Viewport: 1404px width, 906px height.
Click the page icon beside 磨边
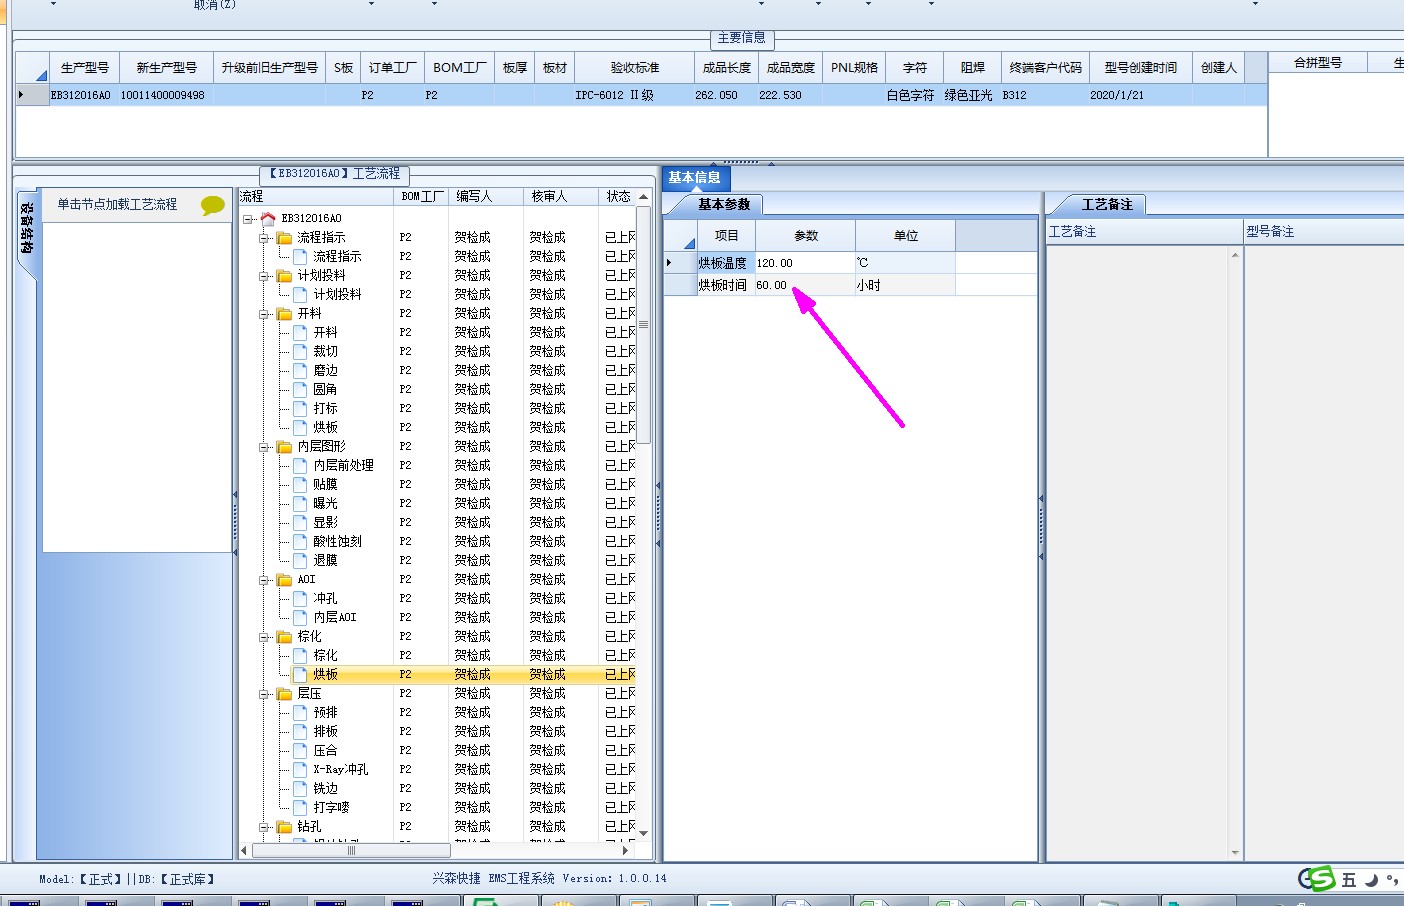point(300,370)
